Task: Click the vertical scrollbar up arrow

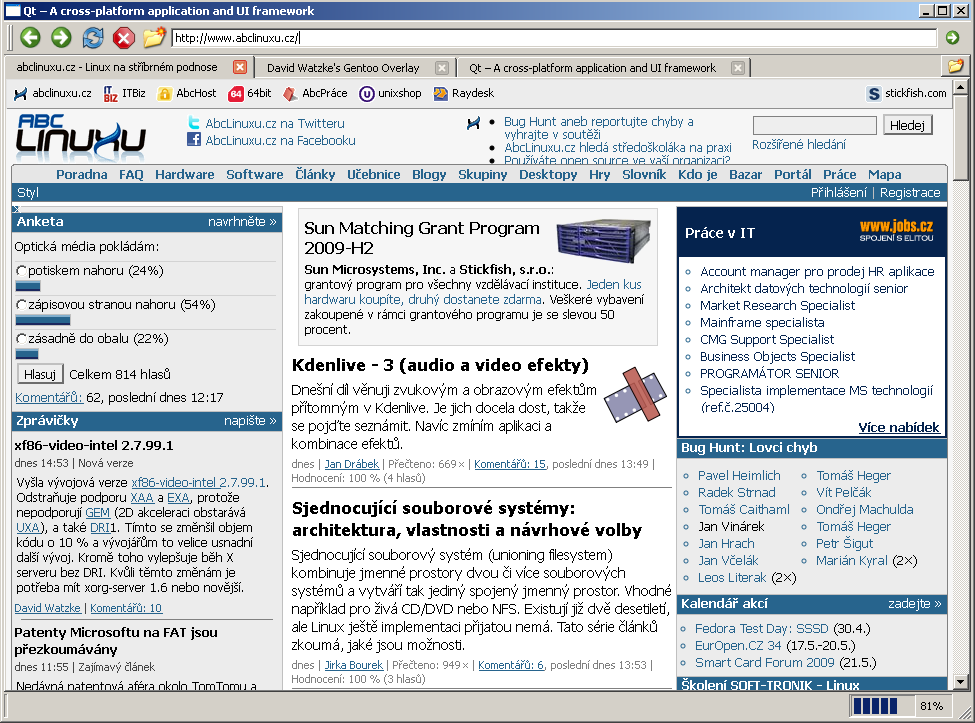Action: pyautogui.click(x=960, y=88)
